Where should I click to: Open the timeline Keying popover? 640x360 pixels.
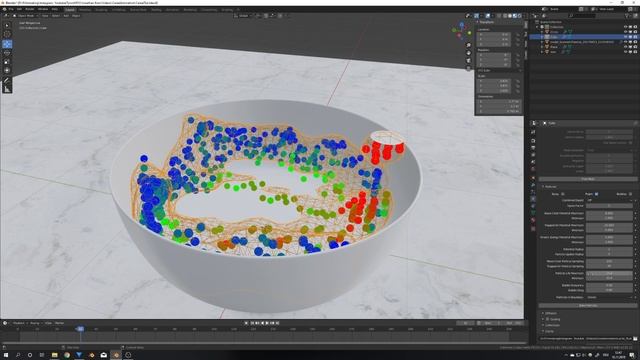[x=35, y=323]
